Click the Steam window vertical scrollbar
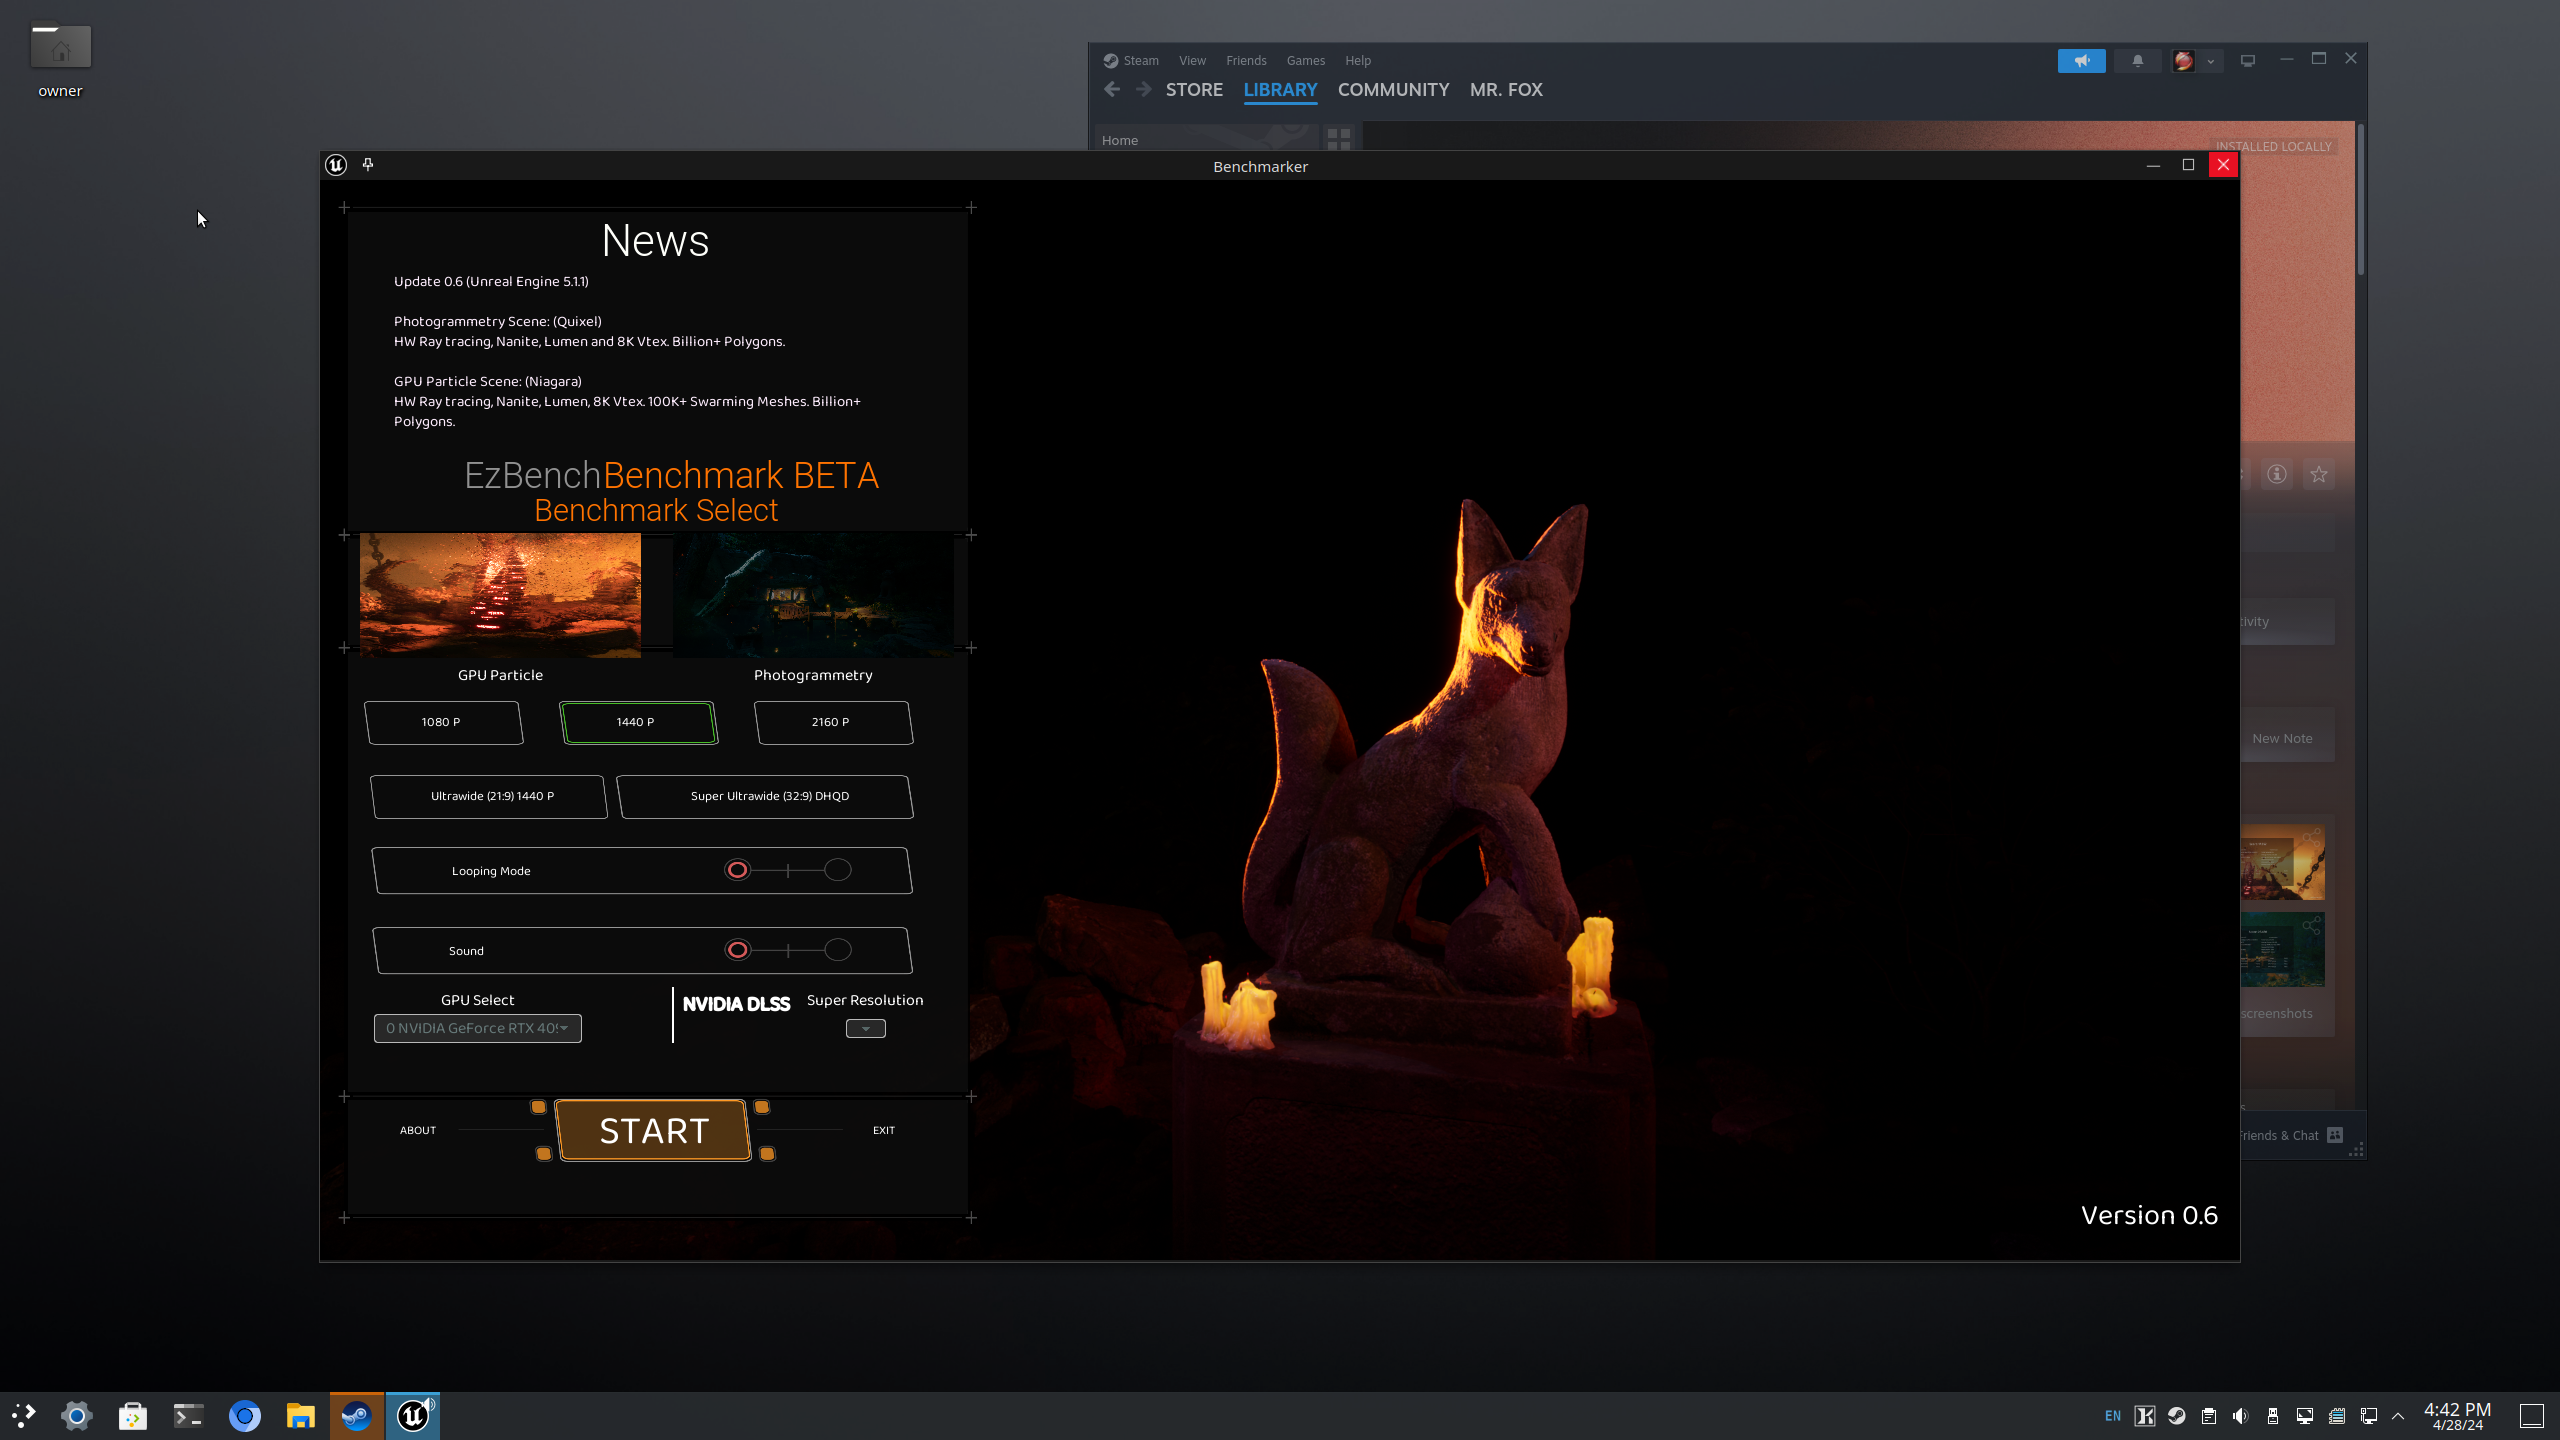2560x1440 pixels. pyautogui.click(x=2361, y=200)
